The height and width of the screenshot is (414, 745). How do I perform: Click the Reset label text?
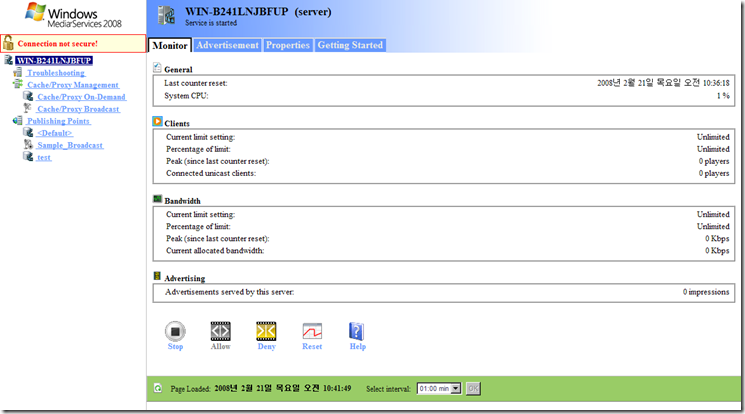[x=312, y=347]
